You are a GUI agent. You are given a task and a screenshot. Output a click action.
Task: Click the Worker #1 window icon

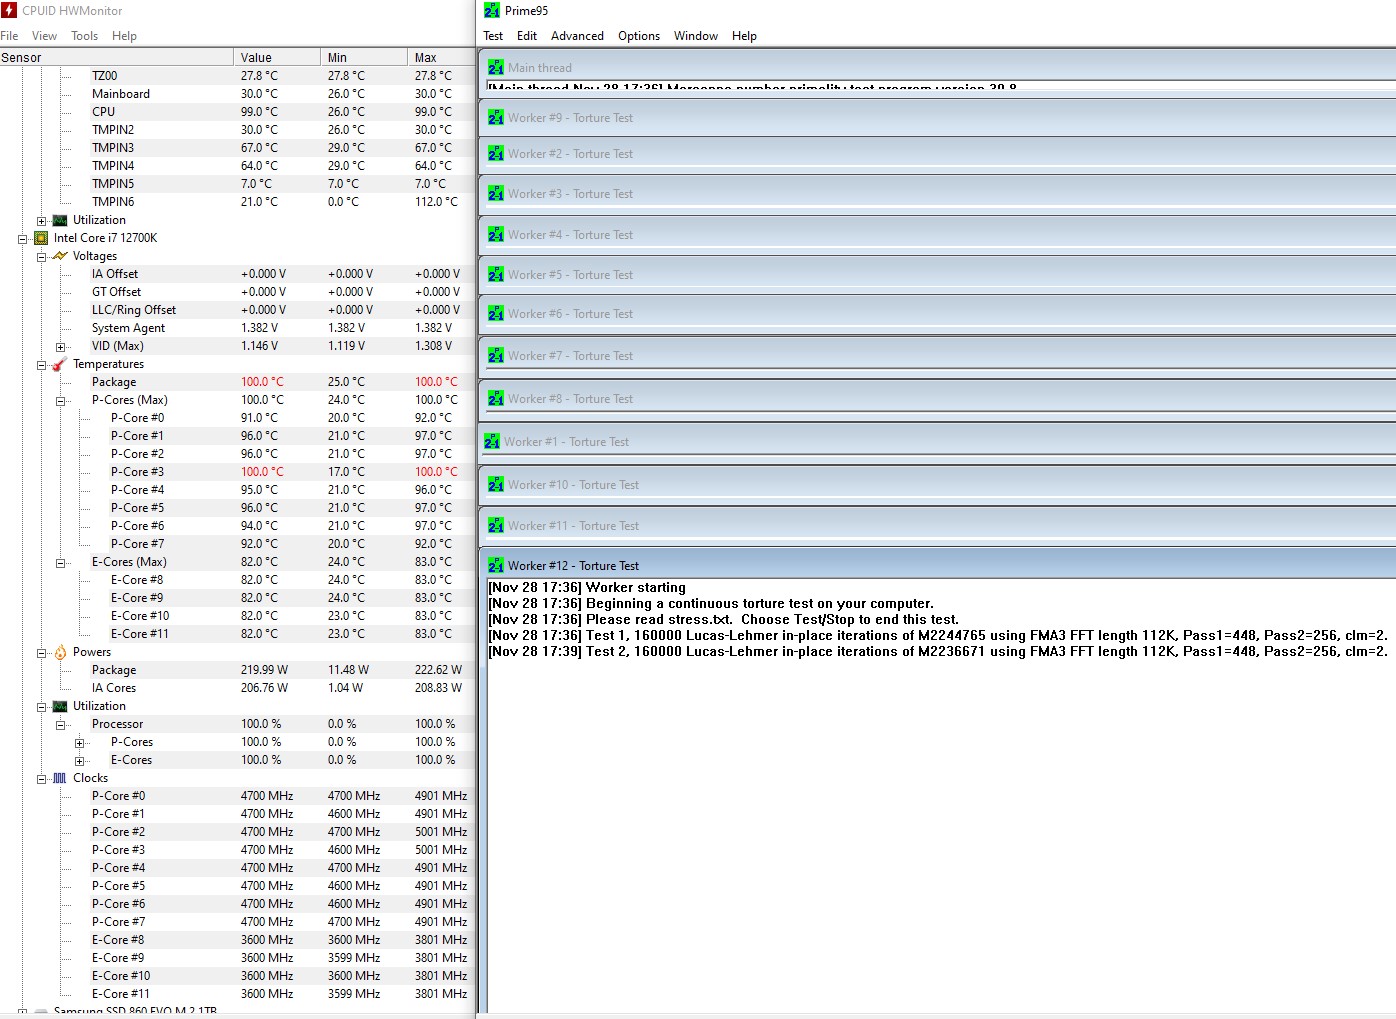(x=492, y=442)
